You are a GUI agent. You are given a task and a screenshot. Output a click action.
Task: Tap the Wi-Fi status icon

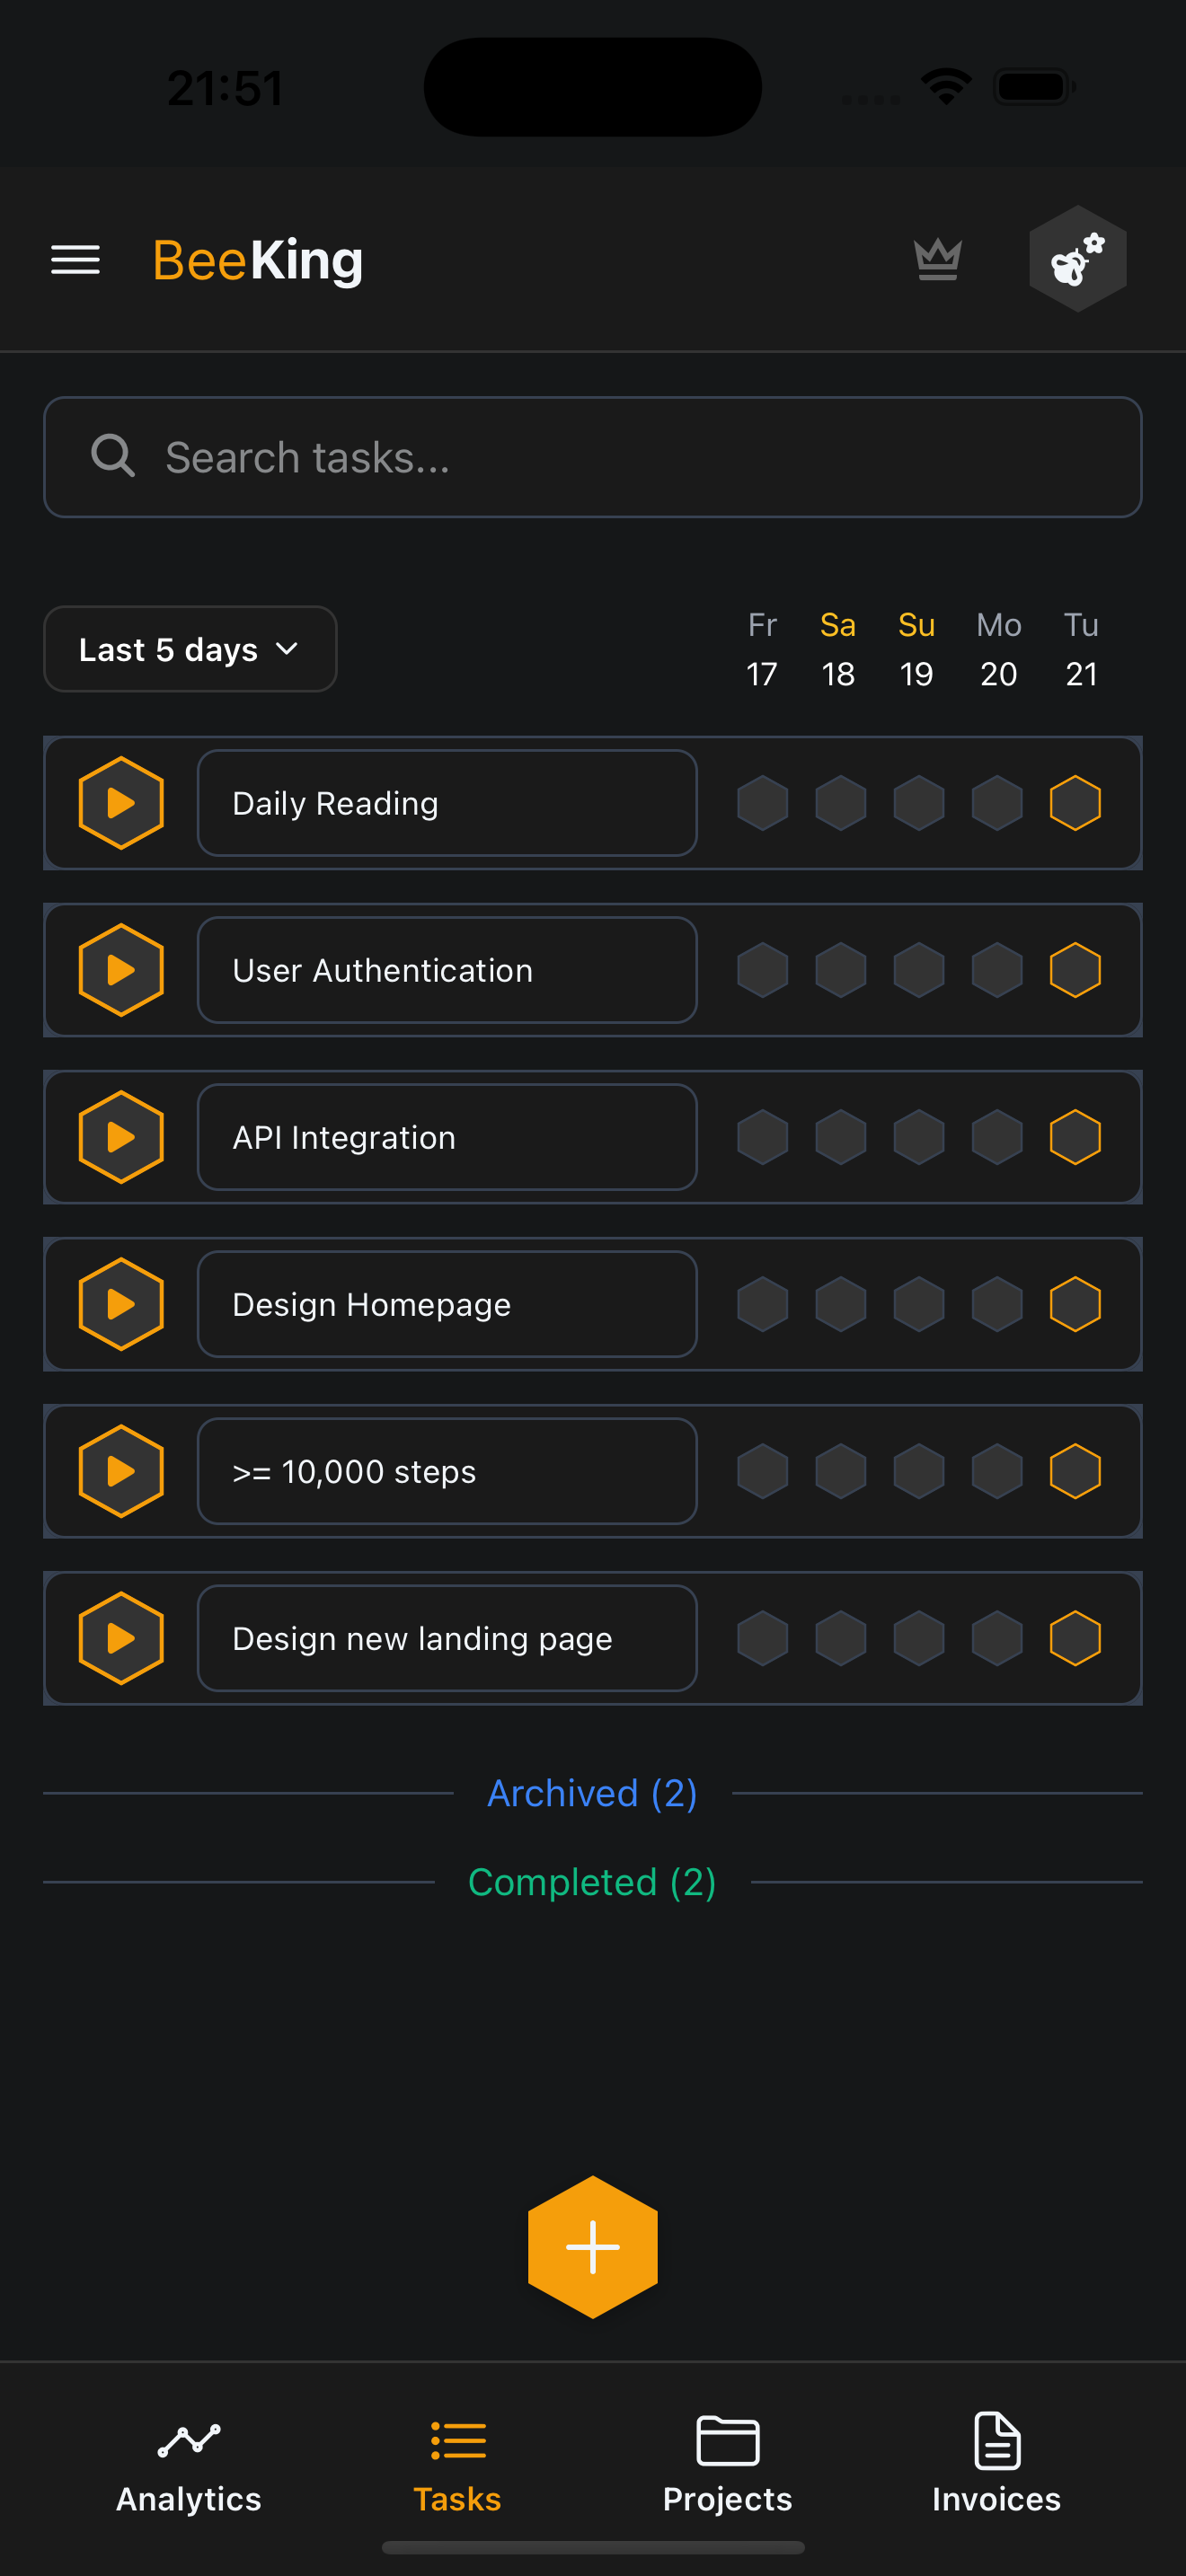click(x=946, y=87)
